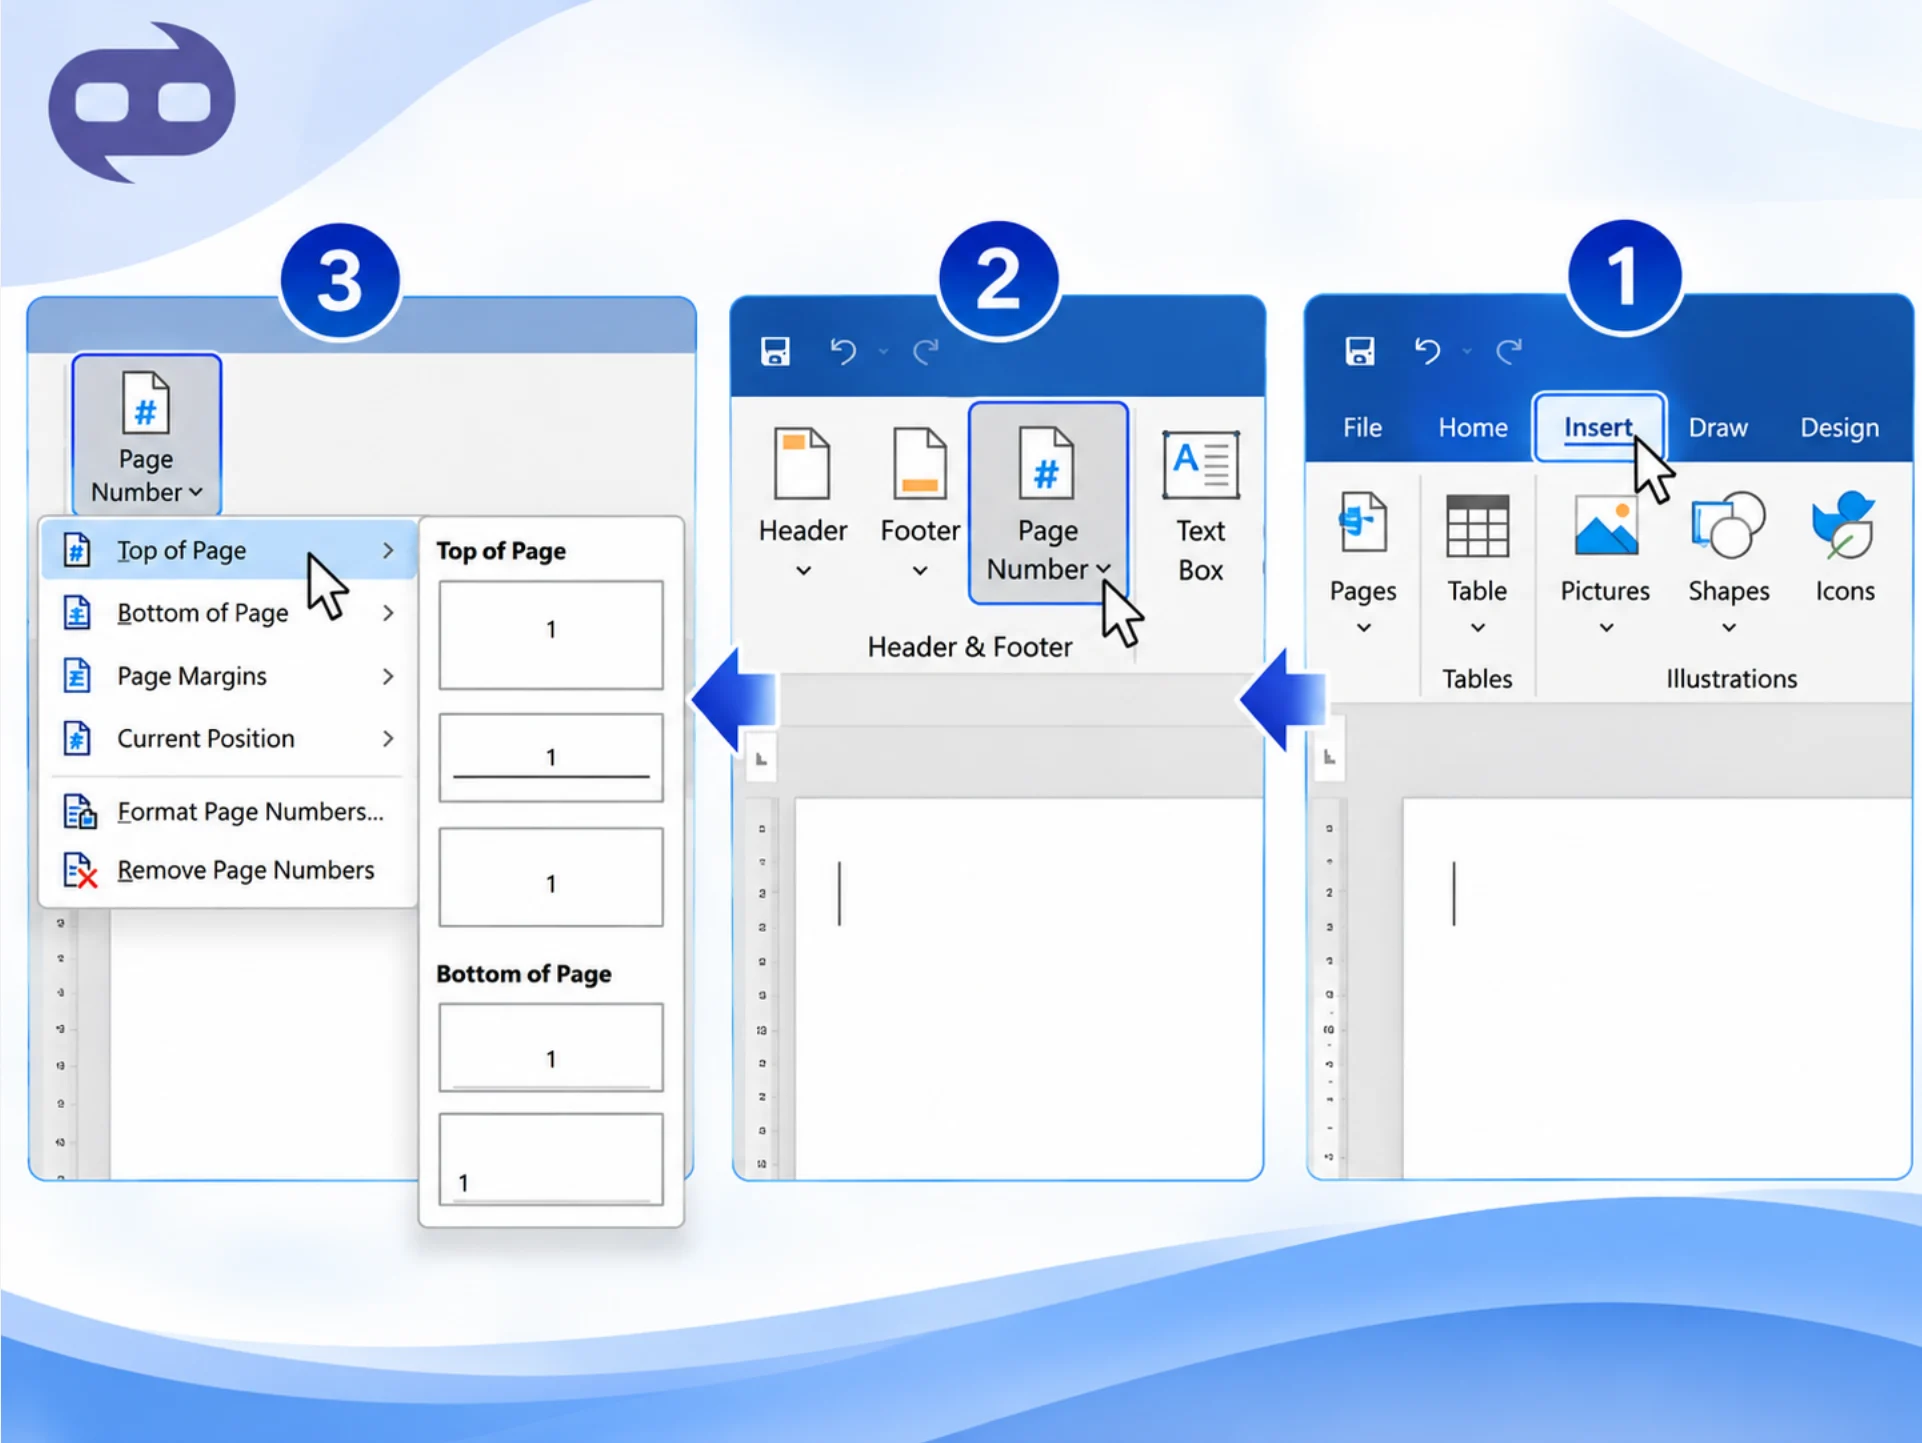
Task: Expand the Header dropdown chevron
Action: point(803,571)
